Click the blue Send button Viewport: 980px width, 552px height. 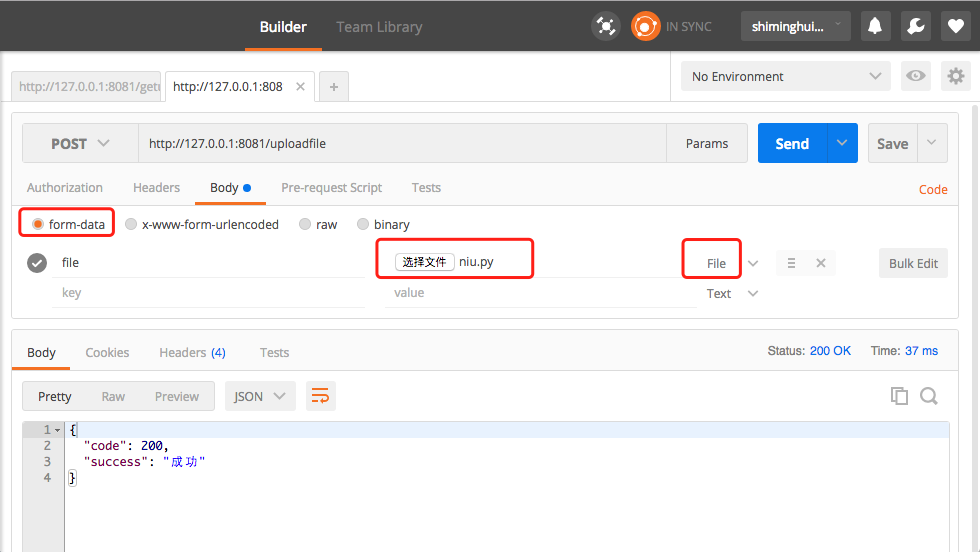coord(792,143)
